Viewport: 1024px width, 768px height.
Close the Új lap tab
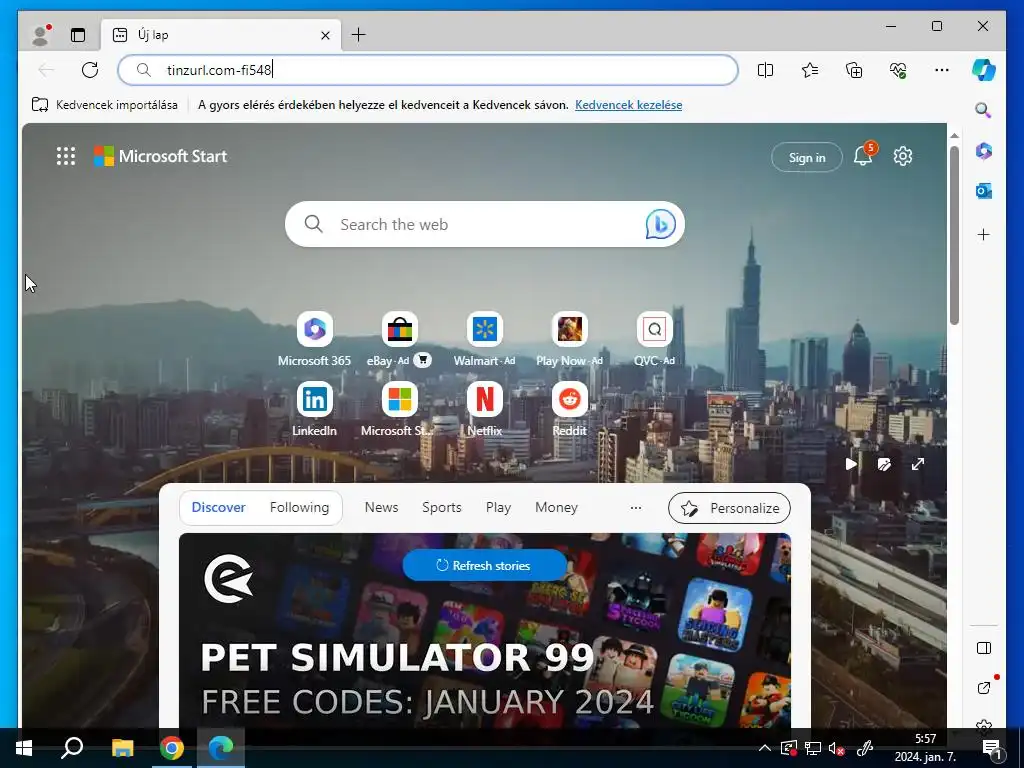click(x=325, y=35)
